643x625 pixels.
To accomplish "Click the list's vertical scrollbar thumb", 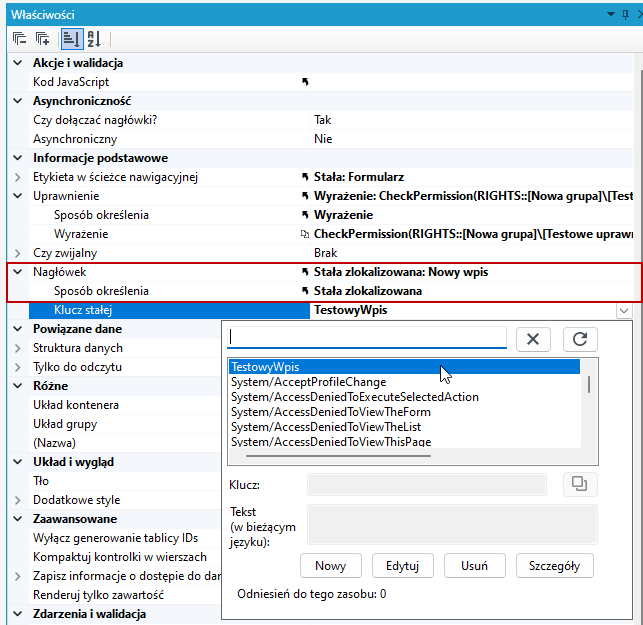I will point(589,385).
